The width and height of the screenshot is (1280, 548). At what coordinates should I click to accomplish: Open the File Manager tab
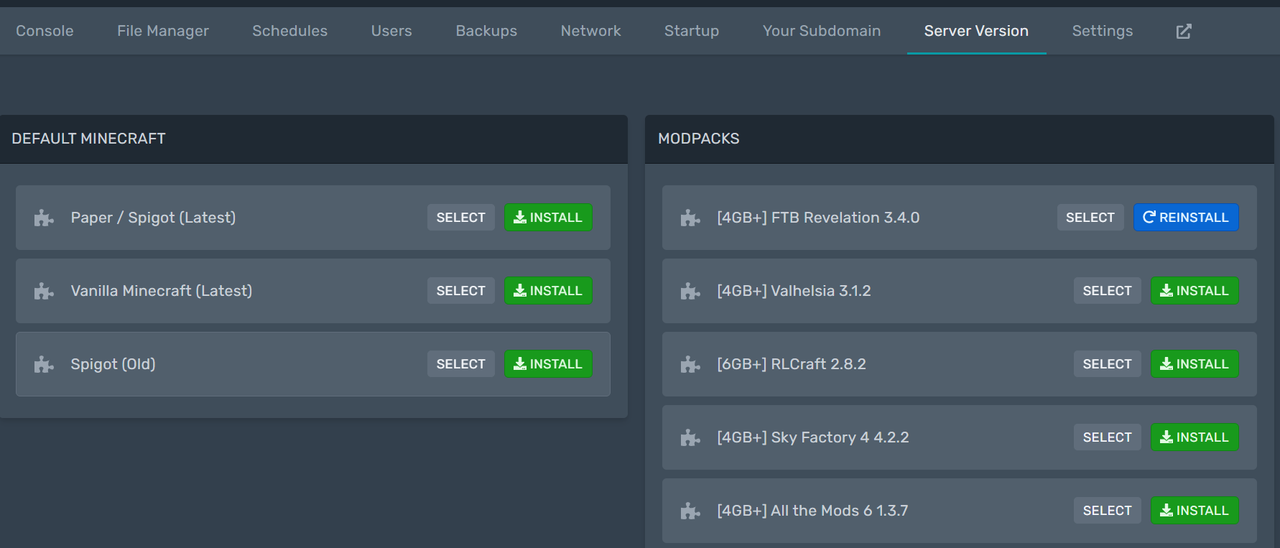click(x=163, y=31)
